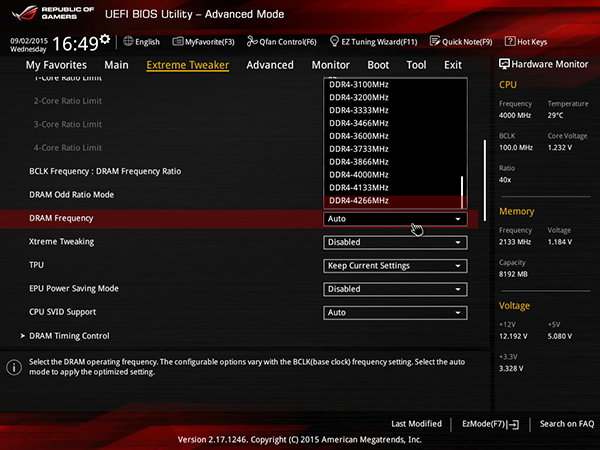Switch to the Boot tab
This screenshot has width=600, height=450.
pos(378,65)
